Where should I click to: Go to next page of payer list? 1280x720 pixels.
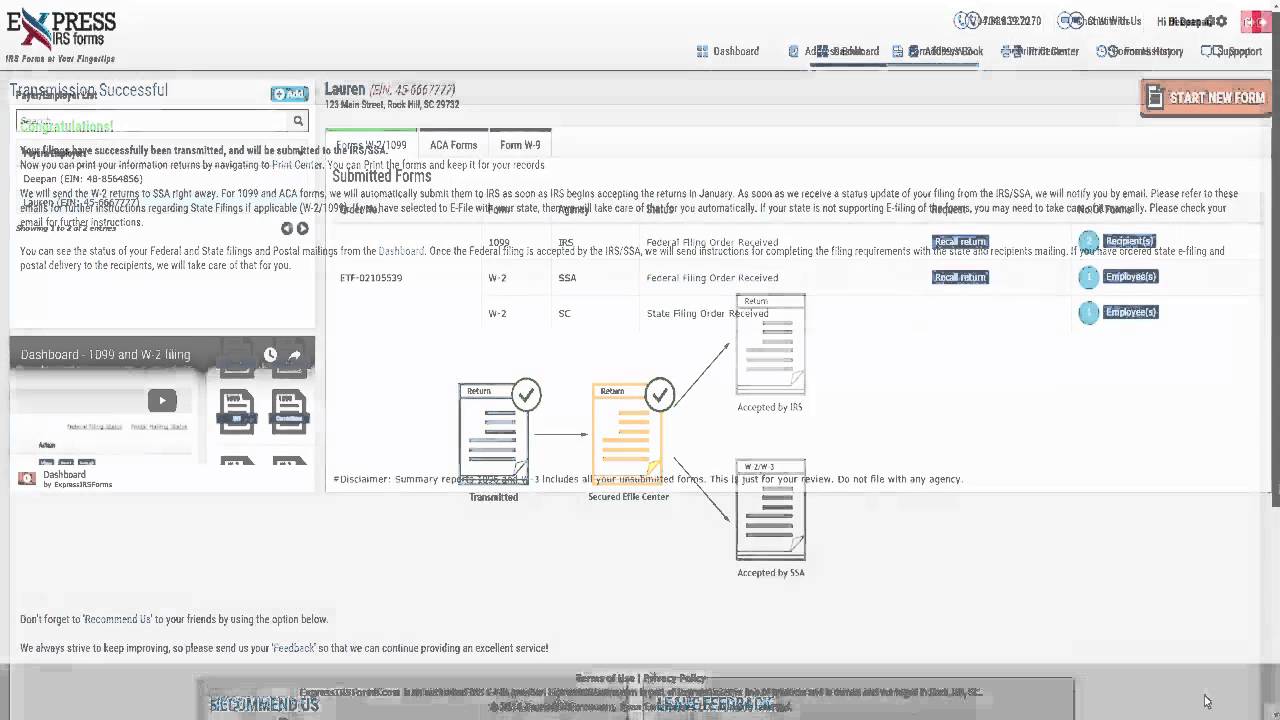tap(302, 228)
